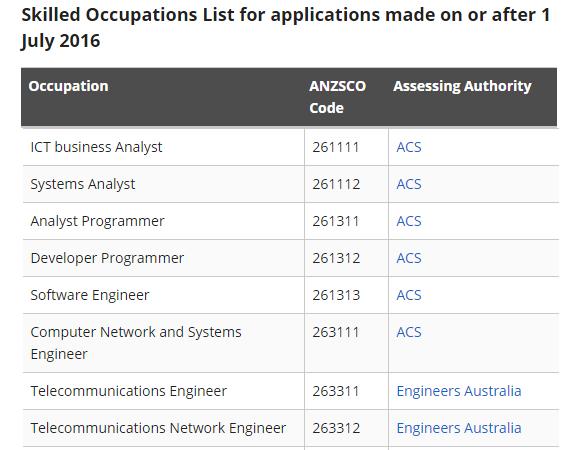The width and height of the screenshot is (579, 450).
Task: Open ACS link for ICT business Analyst
Action: coord(408,147)
